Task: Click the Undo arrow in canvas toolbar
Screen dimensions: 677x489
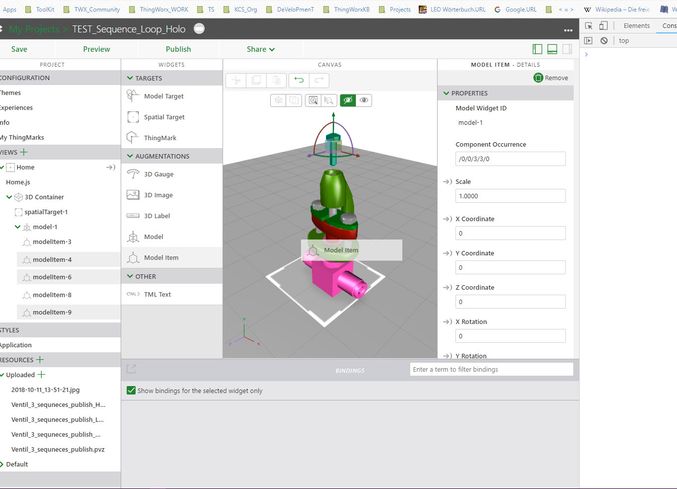Action: tap(299, 80)
